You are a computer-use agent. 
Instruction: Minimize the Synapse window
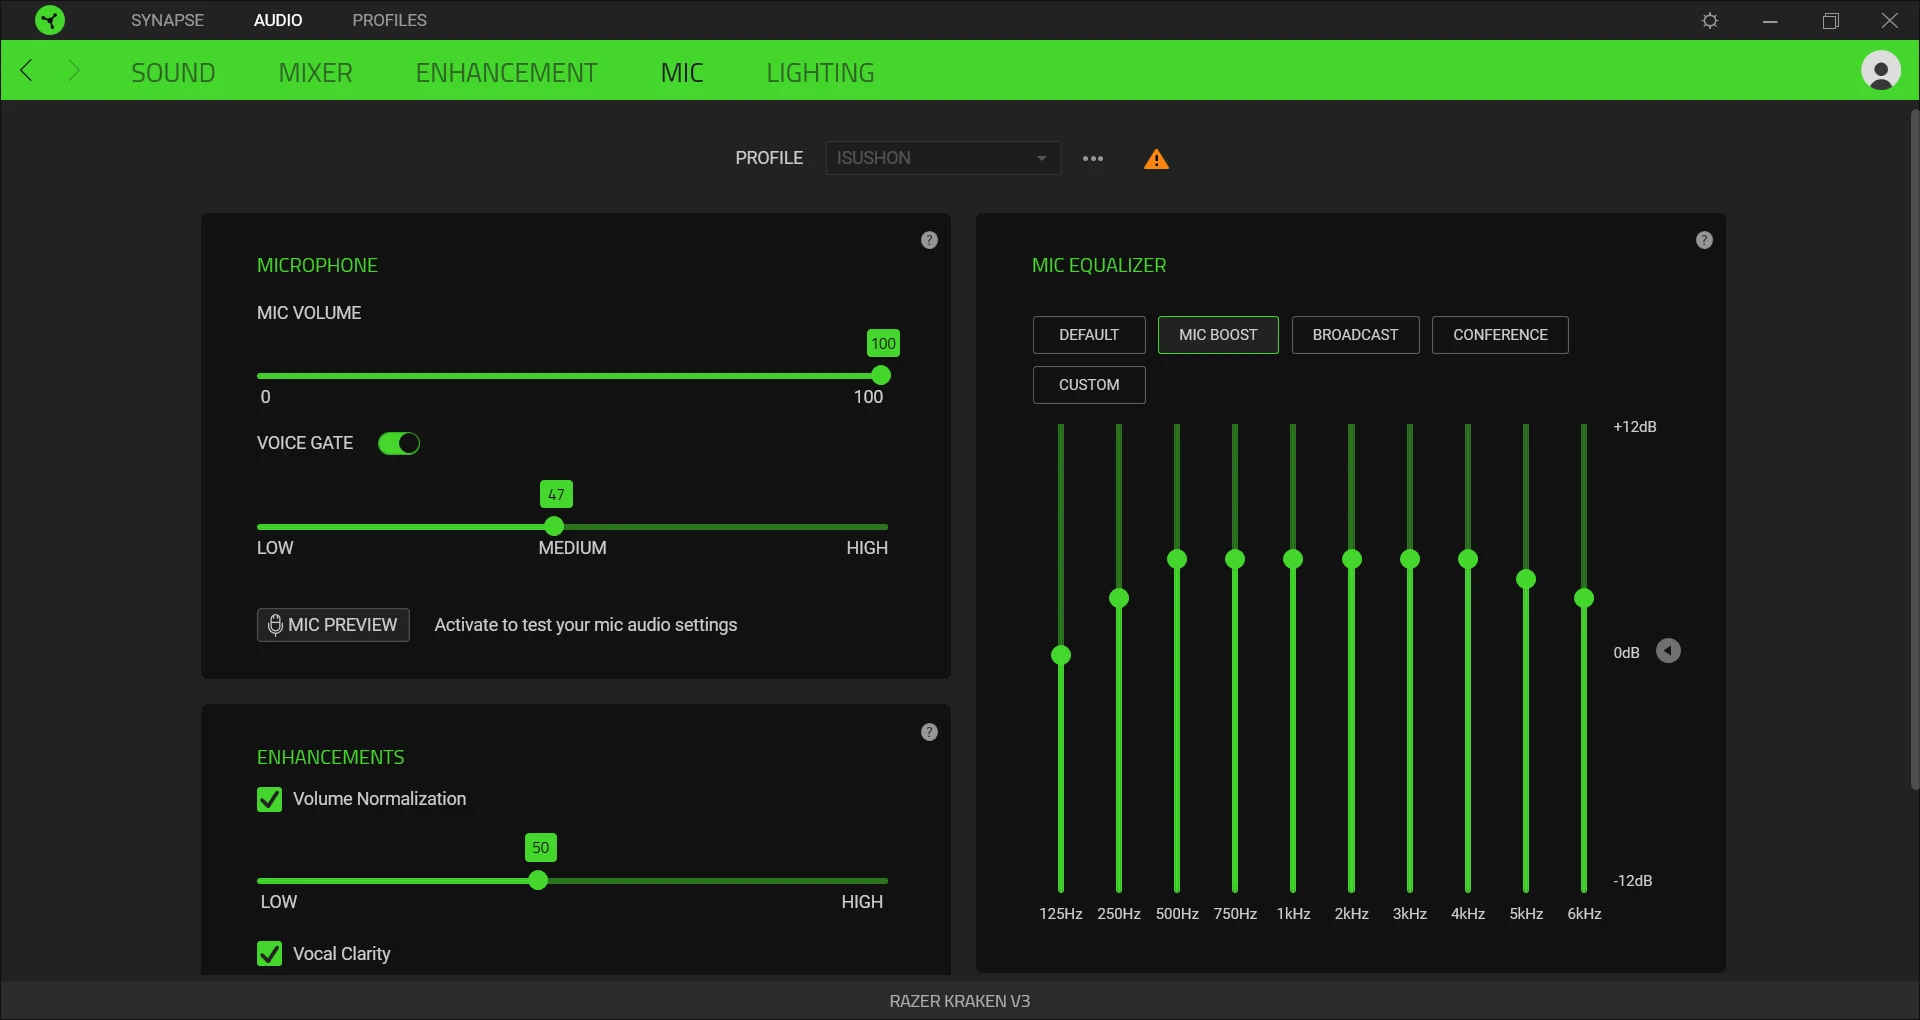tap(1770, 20)
